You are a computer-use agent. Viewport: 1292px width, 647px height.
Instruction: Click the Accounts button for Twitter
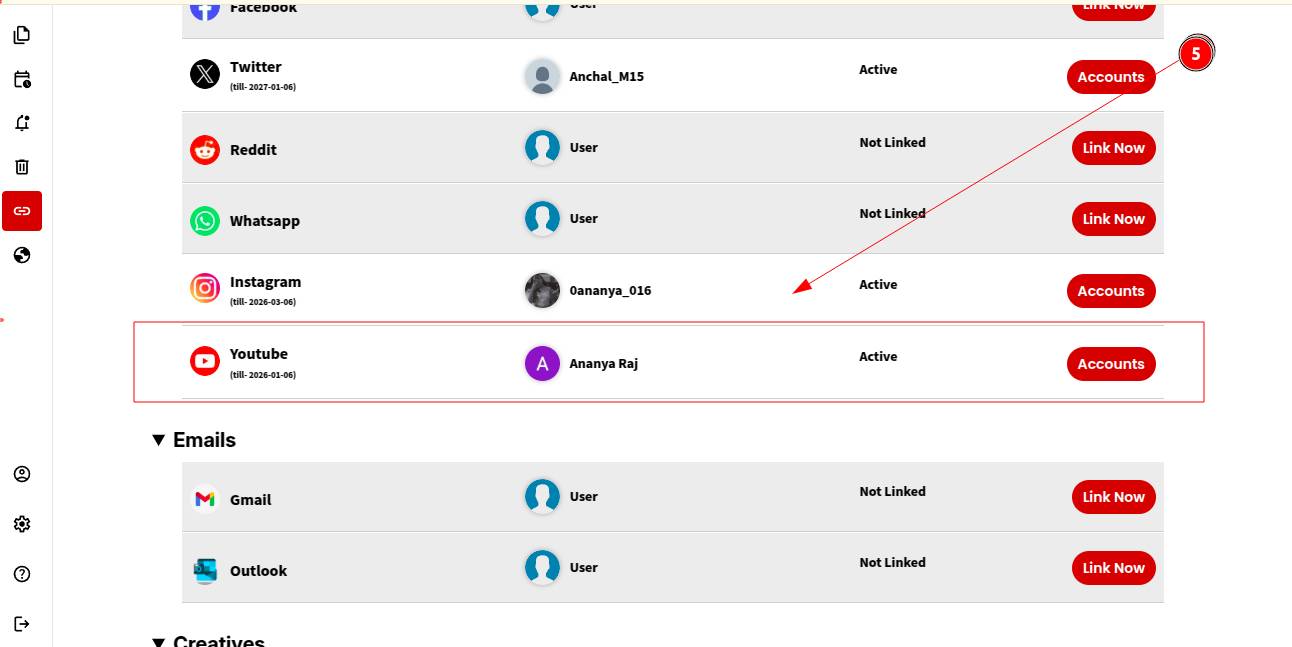1110,77
